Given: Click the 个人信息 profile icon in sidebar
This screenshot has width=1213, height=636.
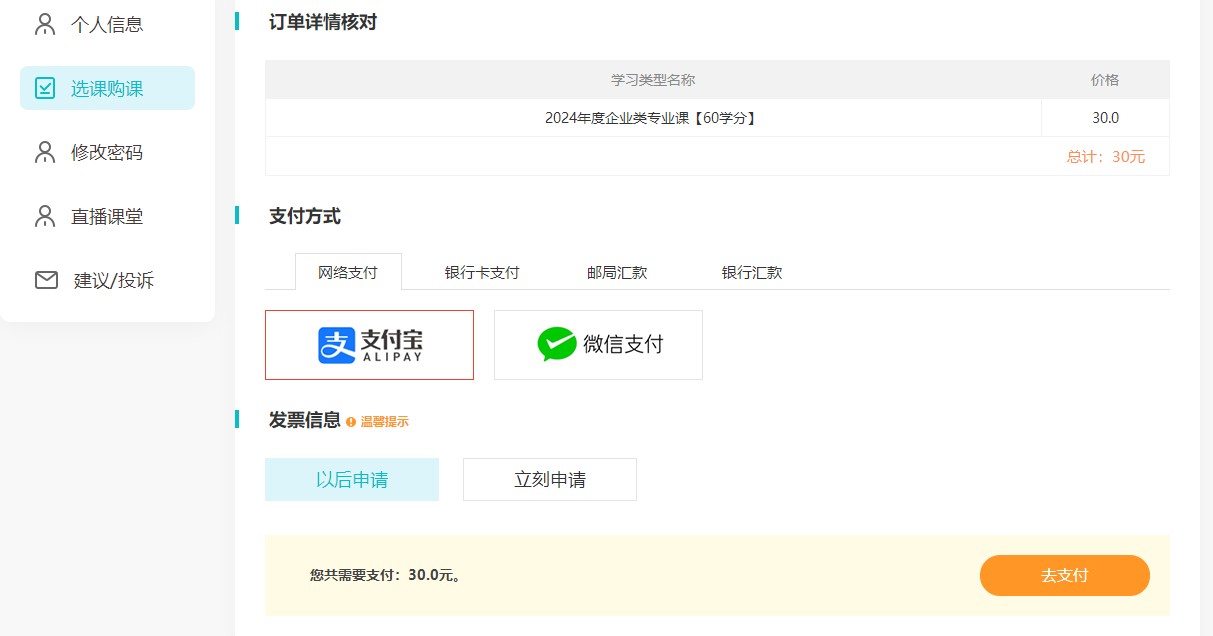Looking at the screenshot, I should tap(43, 23).
